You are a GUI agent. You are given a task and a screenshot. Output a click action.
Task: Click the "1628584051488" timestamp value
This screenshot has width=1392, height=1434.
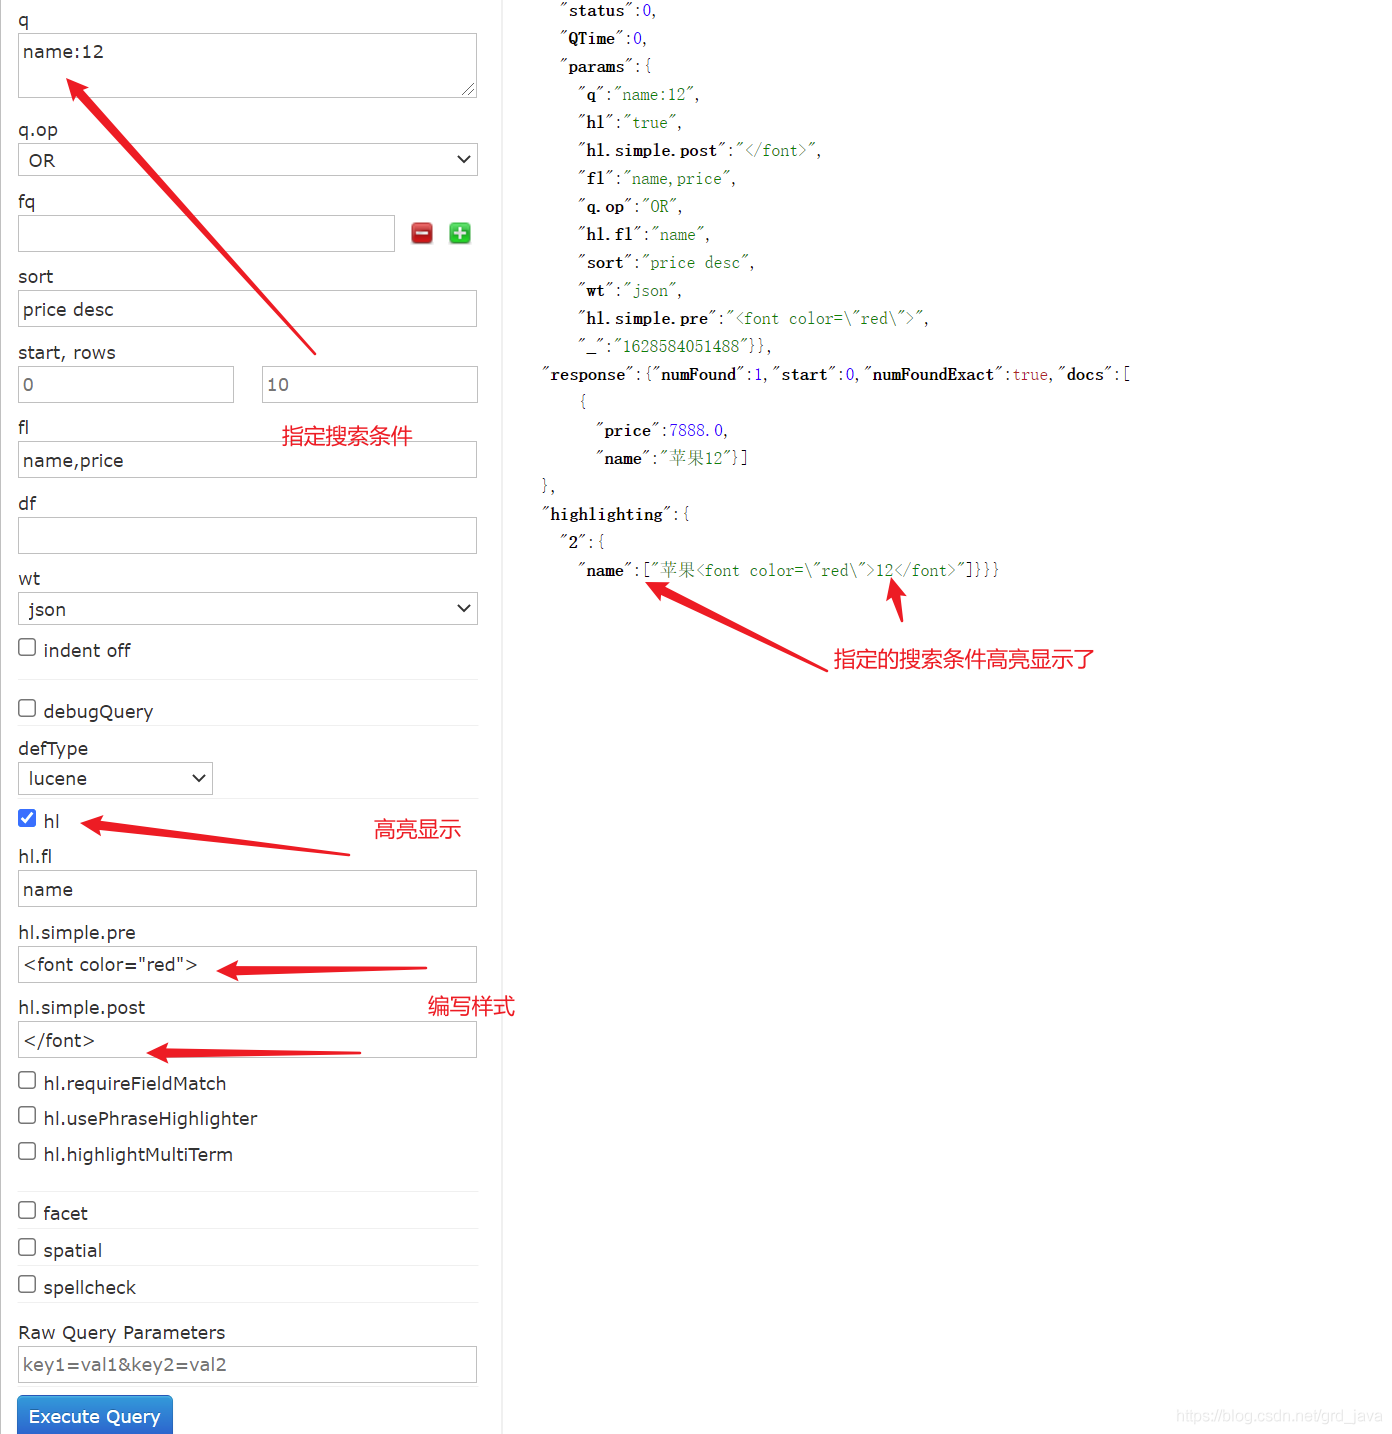[x=681, y=346]
